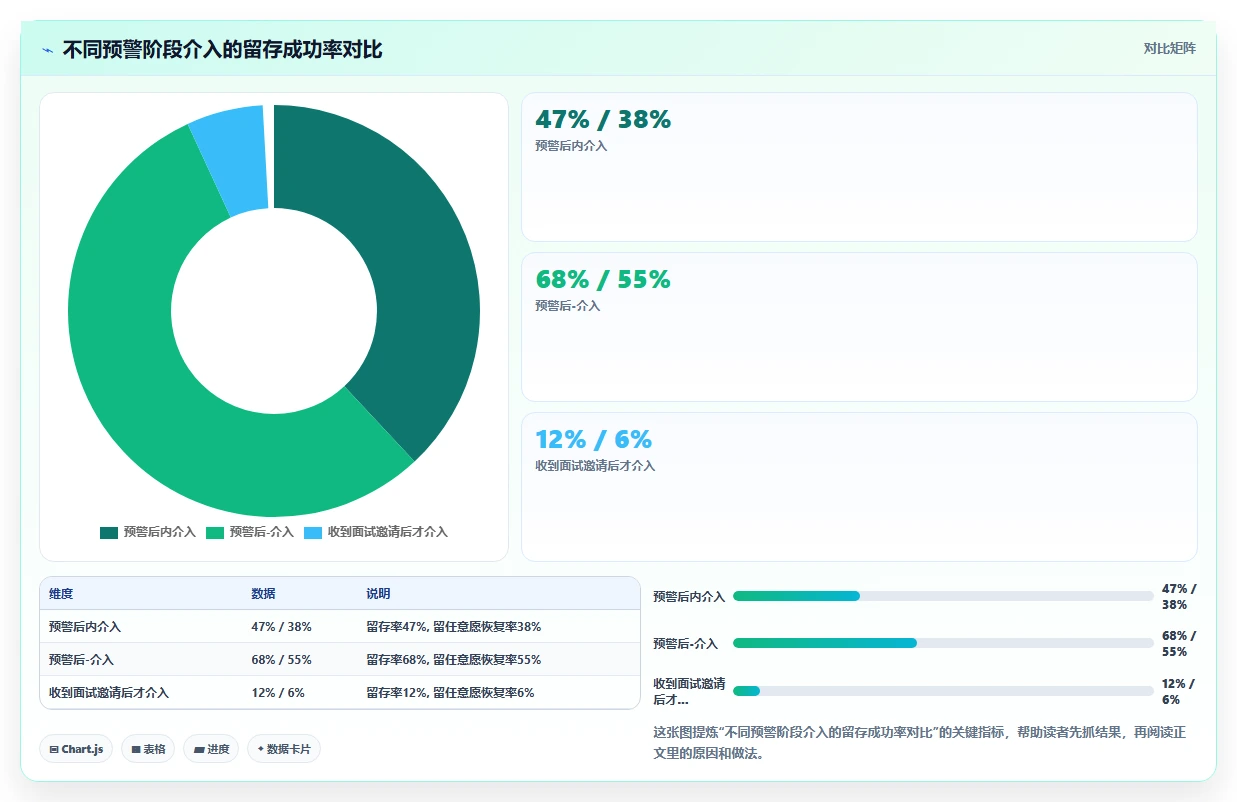Click the 对比矩阵 label in header
The image size is (1237, 802).
click(1170, 48)
